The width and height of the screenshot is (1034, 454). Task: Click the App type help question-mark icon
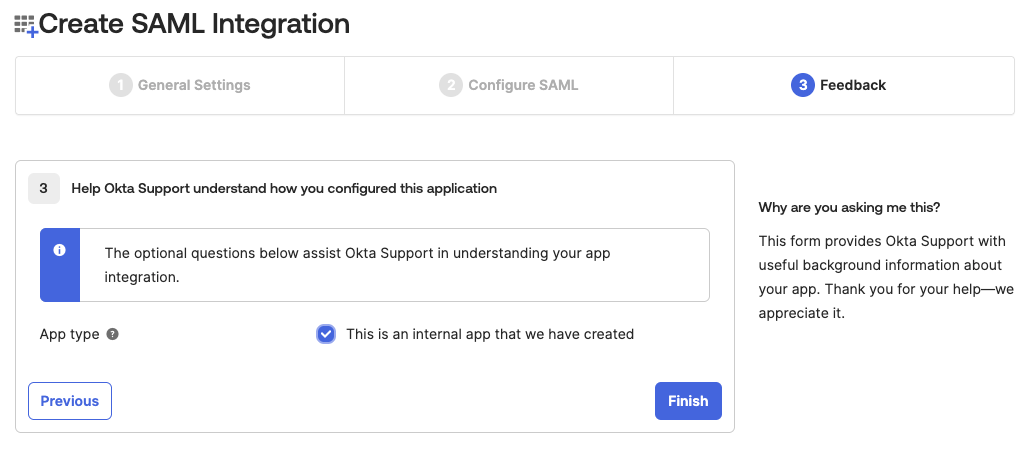tap(112, 334)
